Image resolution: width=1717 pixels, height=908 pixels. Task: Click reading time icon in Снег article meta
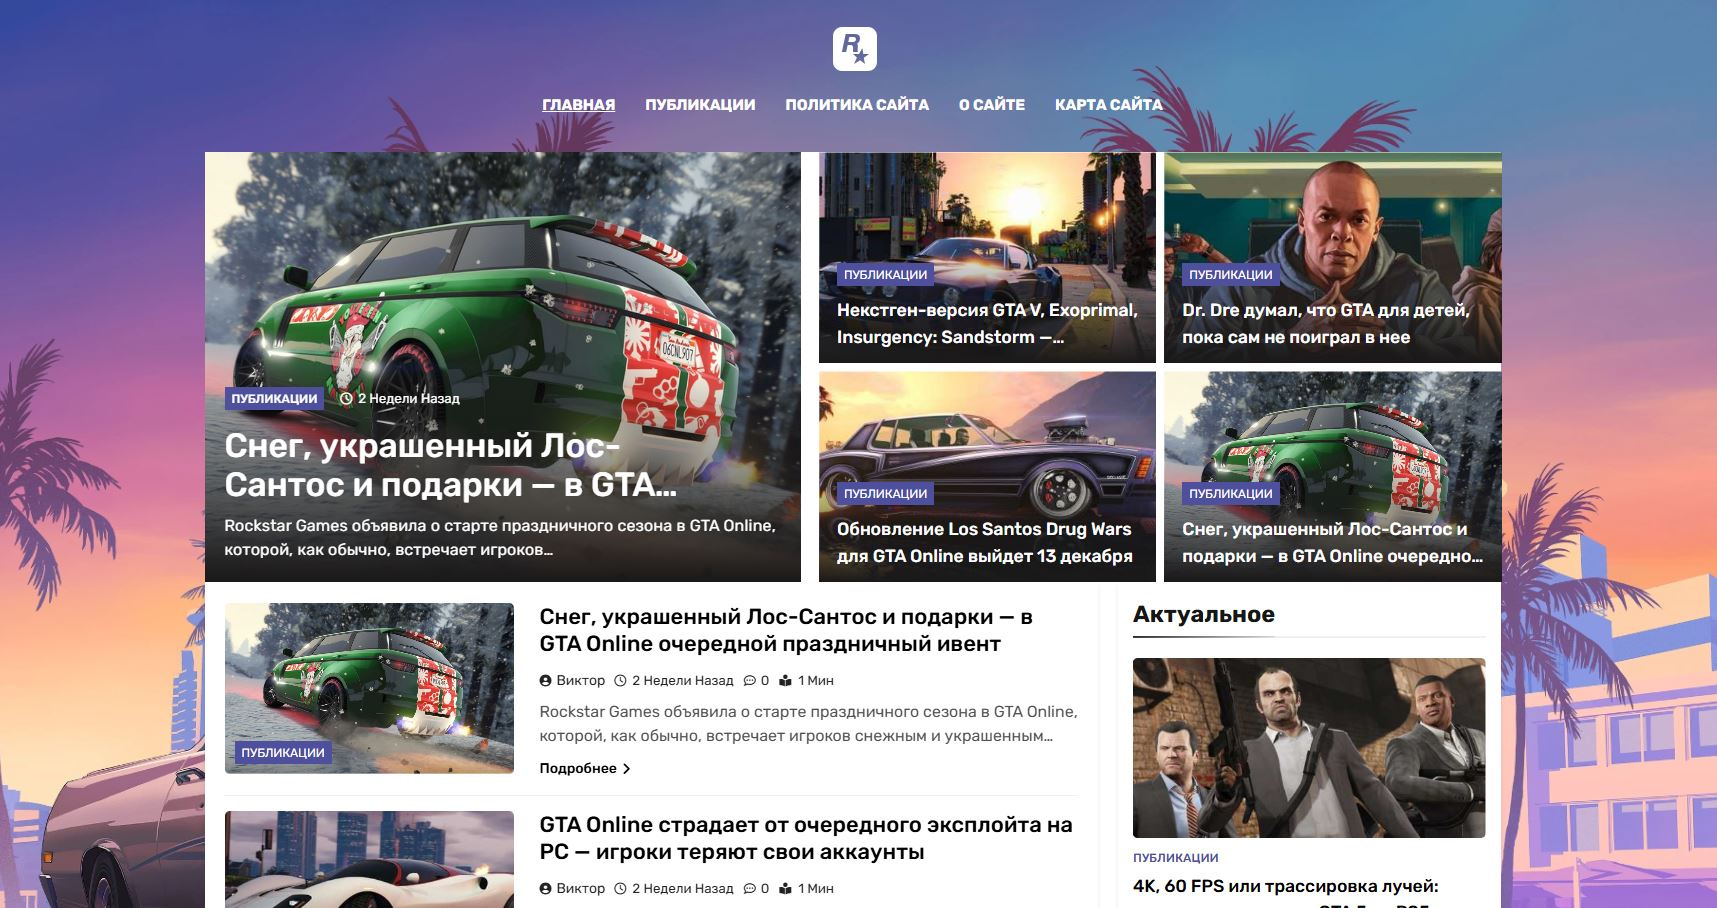coord(785,681)
